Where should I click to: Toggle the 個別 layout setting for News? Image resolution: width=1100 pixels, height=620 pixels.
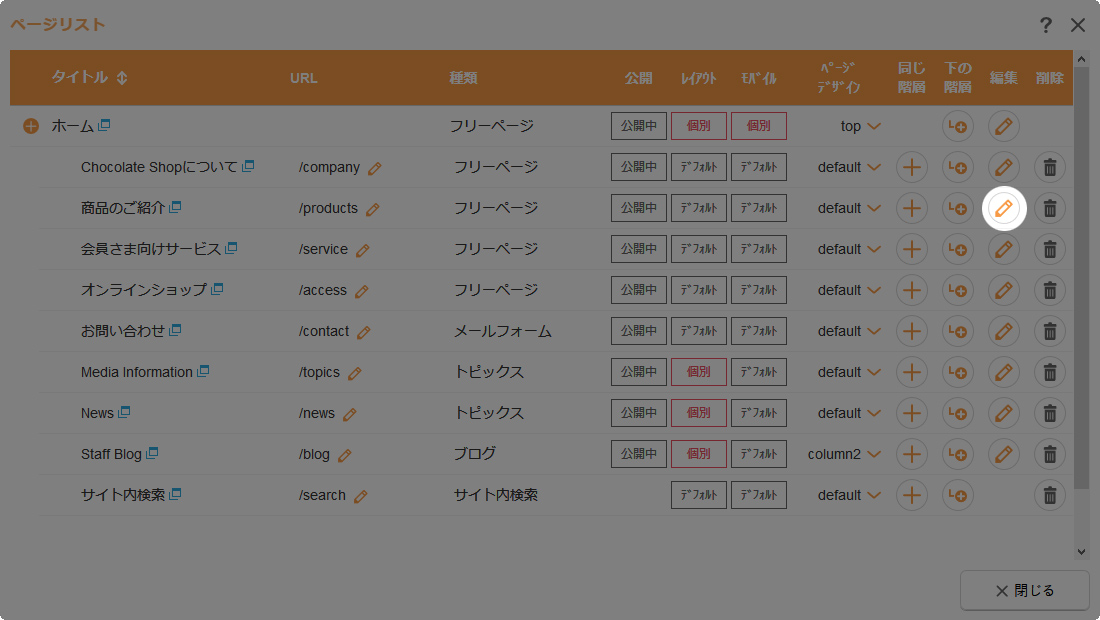(698, 413)
